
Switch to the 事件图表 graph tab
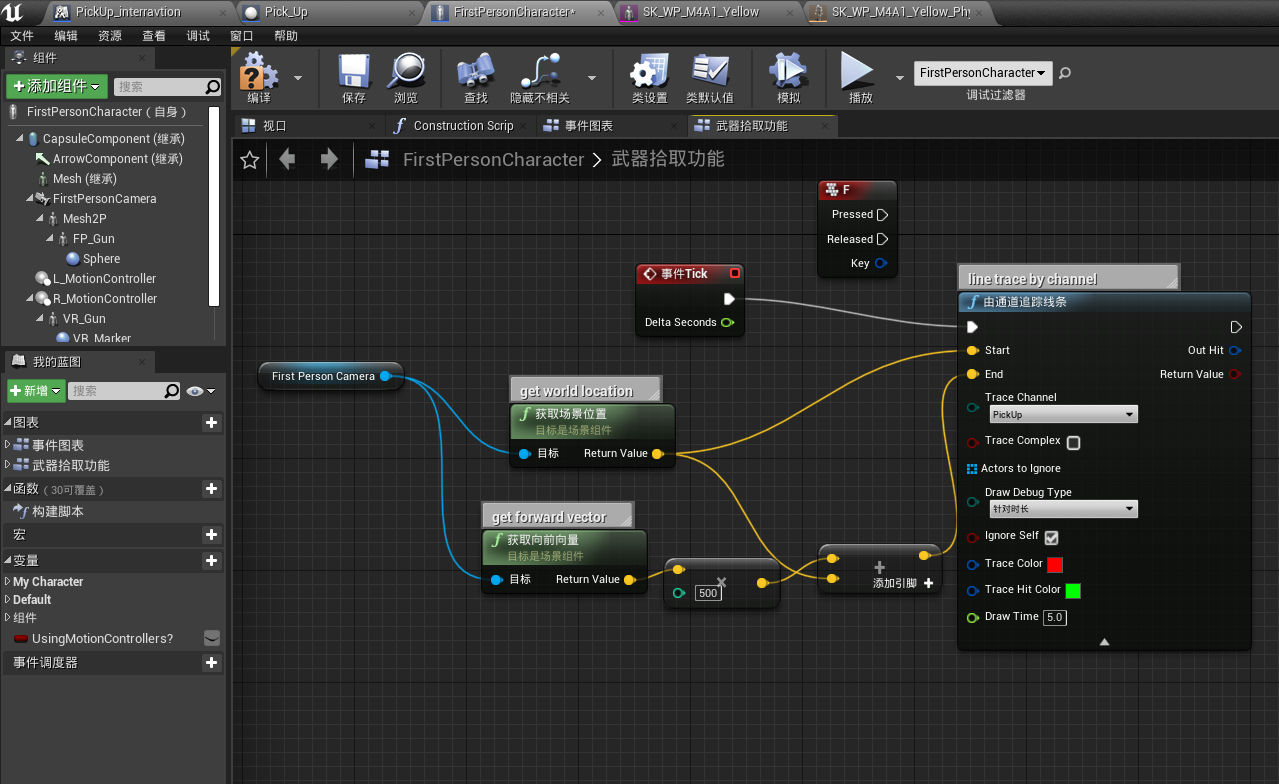[588, 126]
